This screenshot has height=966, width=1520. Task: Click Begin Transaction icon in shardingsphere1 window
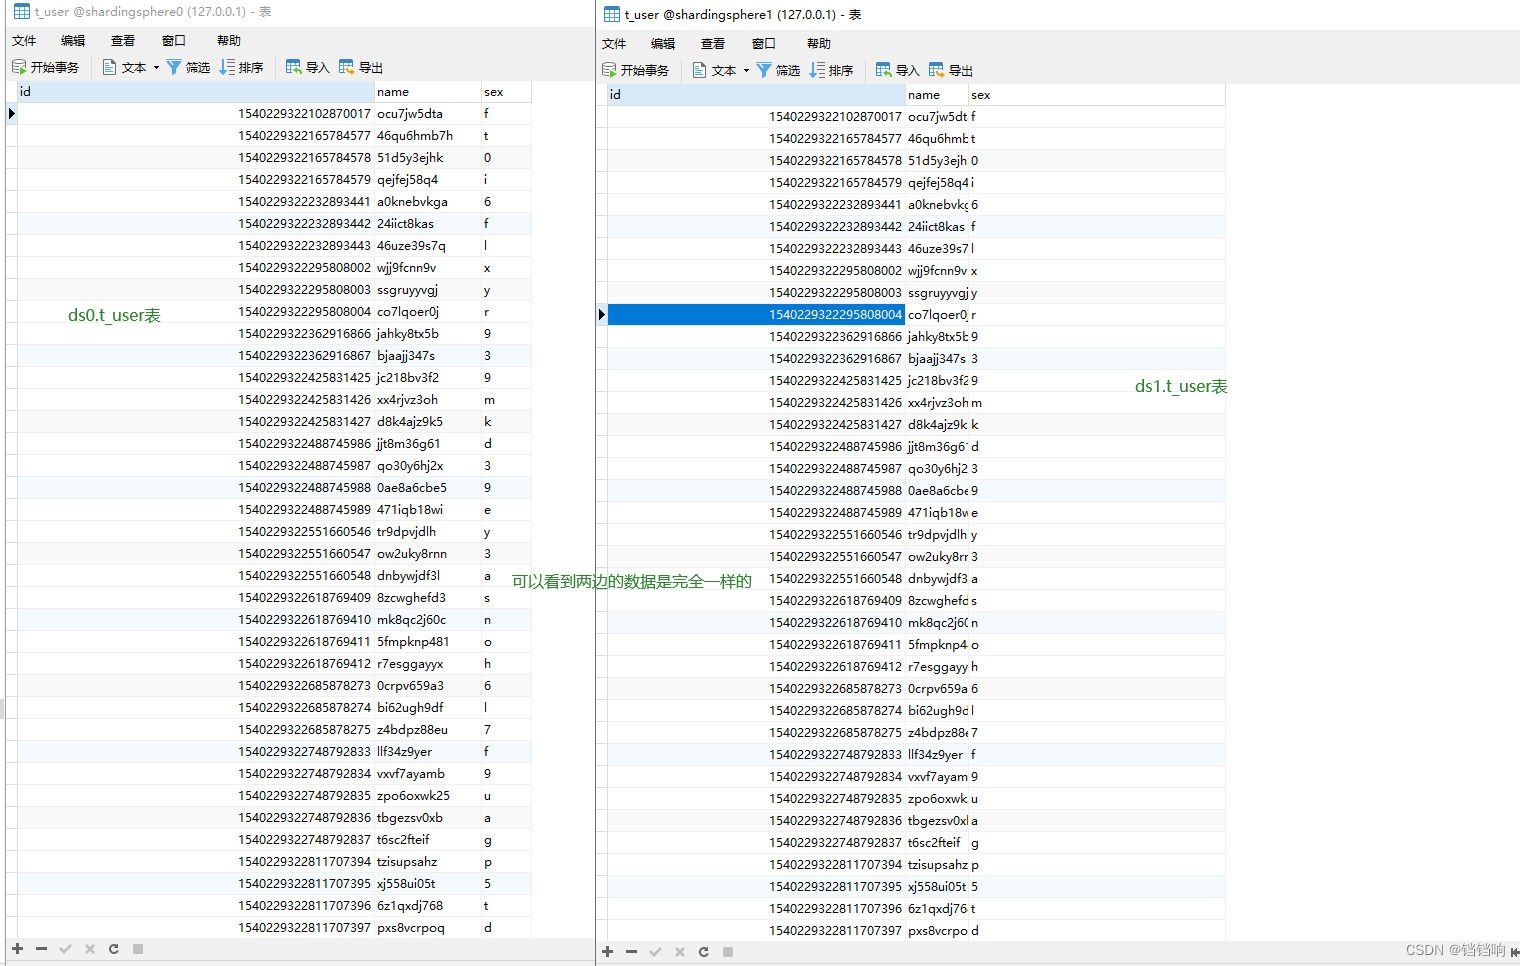click(x=609, y=70)
